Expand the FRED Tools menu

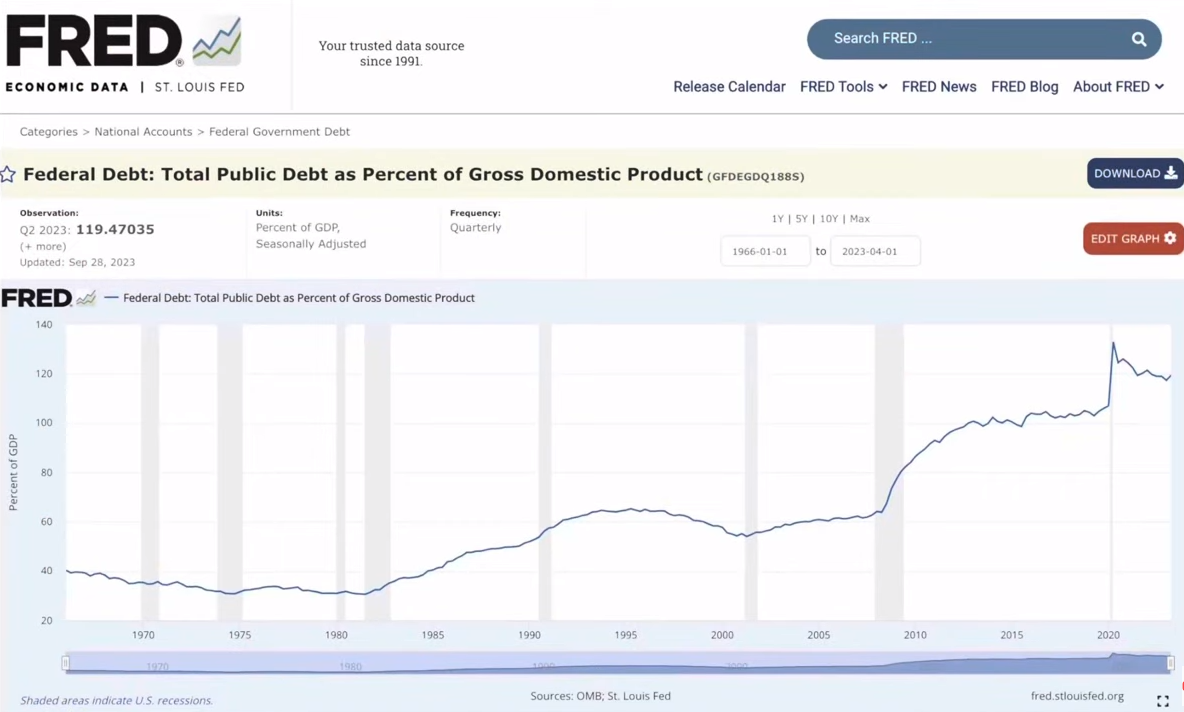coord(843,87)
